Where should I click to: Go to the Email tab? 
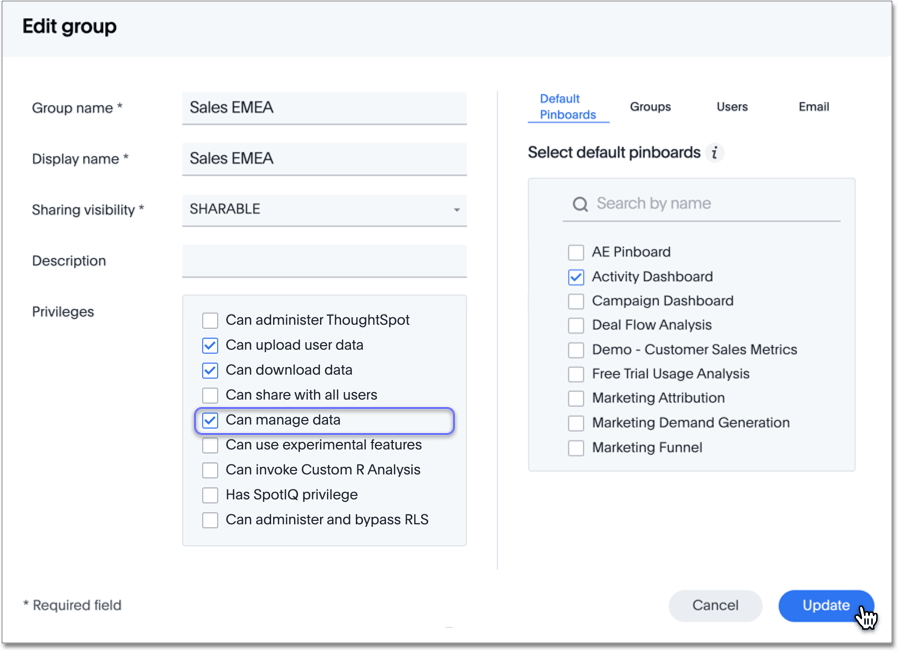(813, 107)
